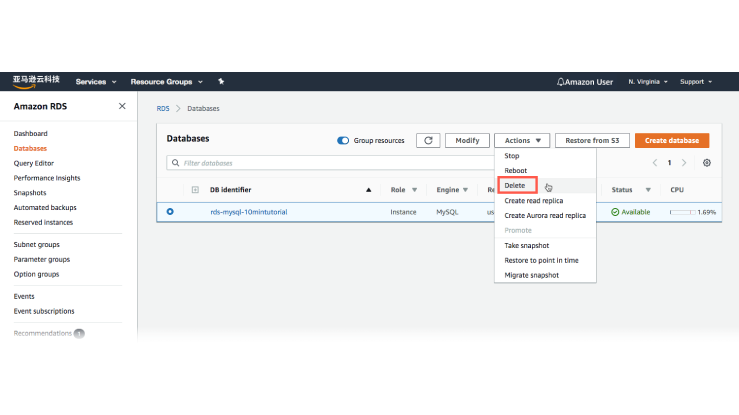This screenshot has width=739, height=415.
Task: Click the notification bell icon
Action: coord(560,81)
